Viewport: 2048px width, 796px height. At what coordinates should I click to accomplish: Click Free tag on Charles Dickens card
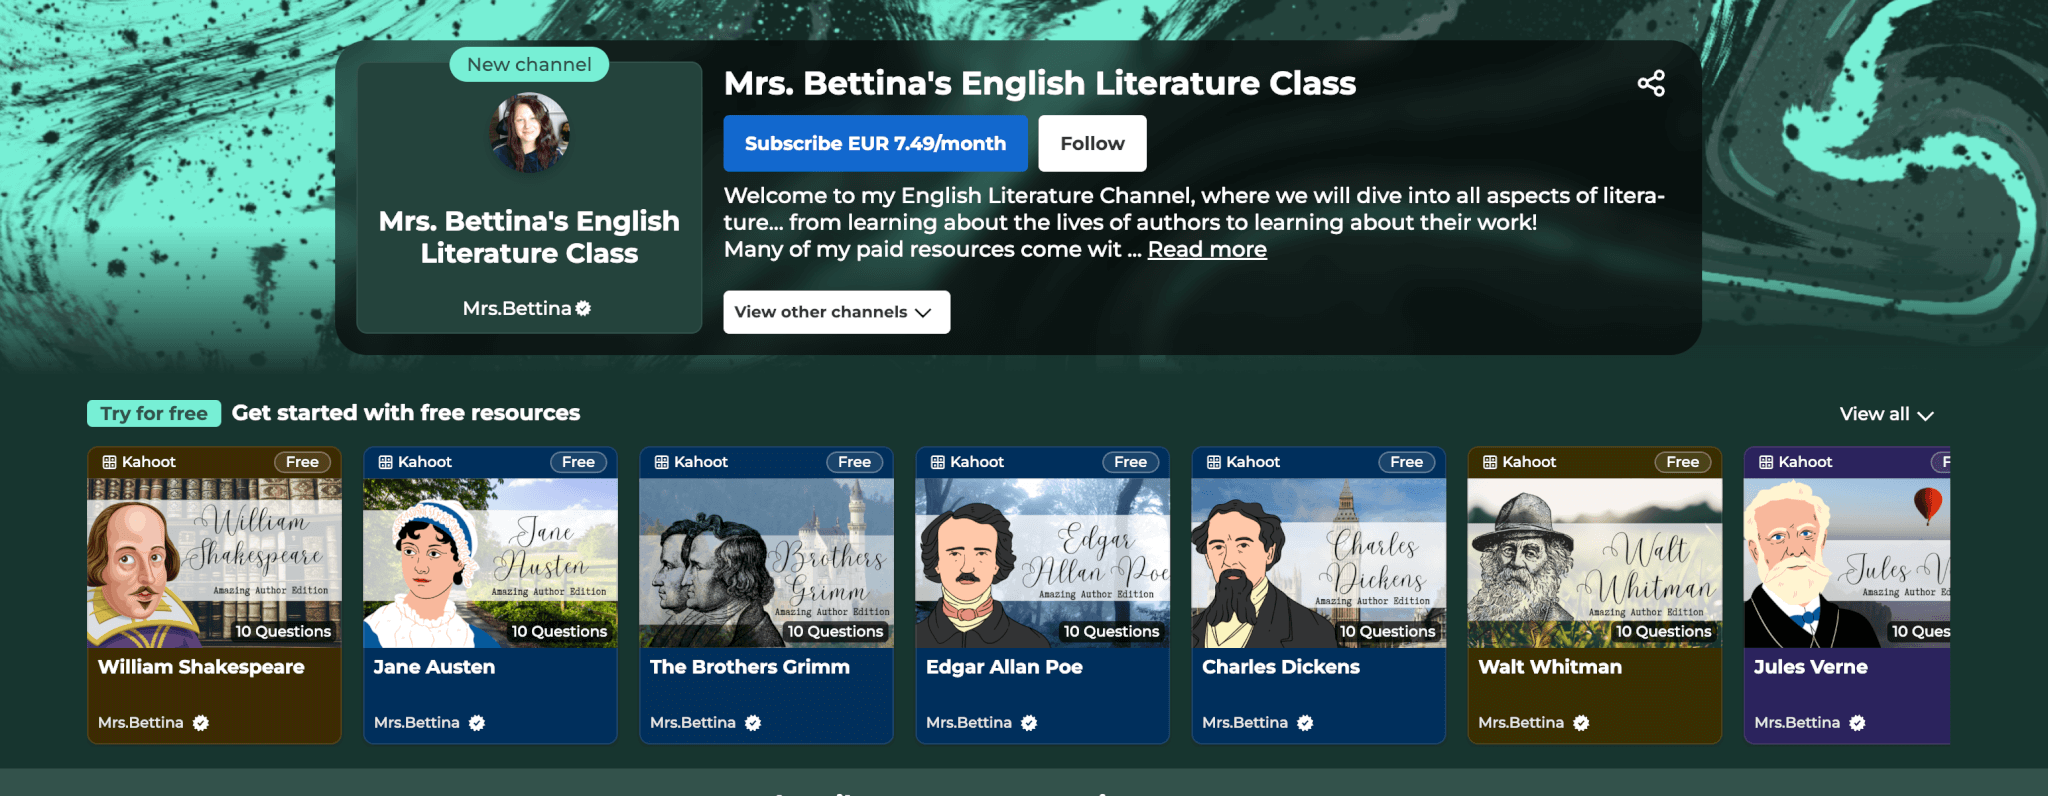1406,462
